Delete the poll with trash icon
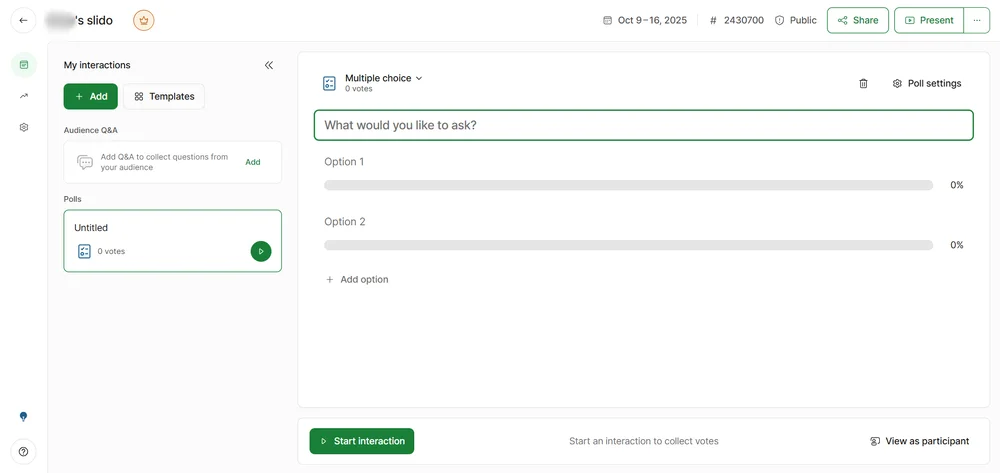 pos(863,84)
